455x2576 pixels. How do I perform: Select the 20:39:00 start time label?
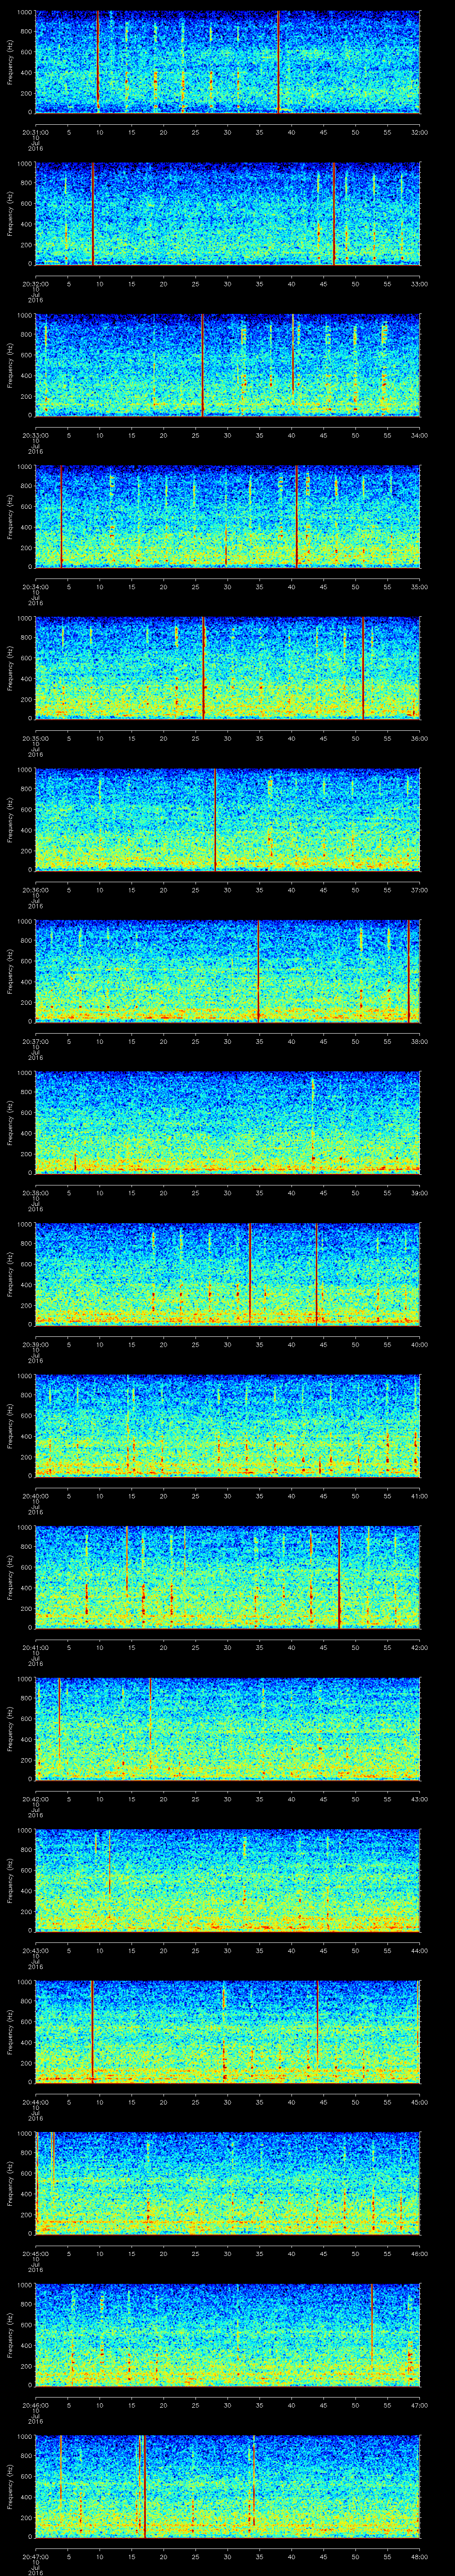35,1344
